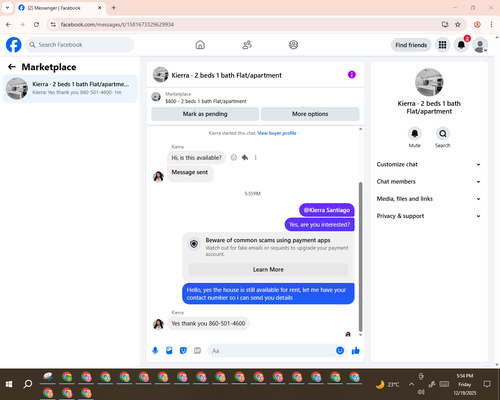React to 'Hi, is this available?' message

[234, 157]
